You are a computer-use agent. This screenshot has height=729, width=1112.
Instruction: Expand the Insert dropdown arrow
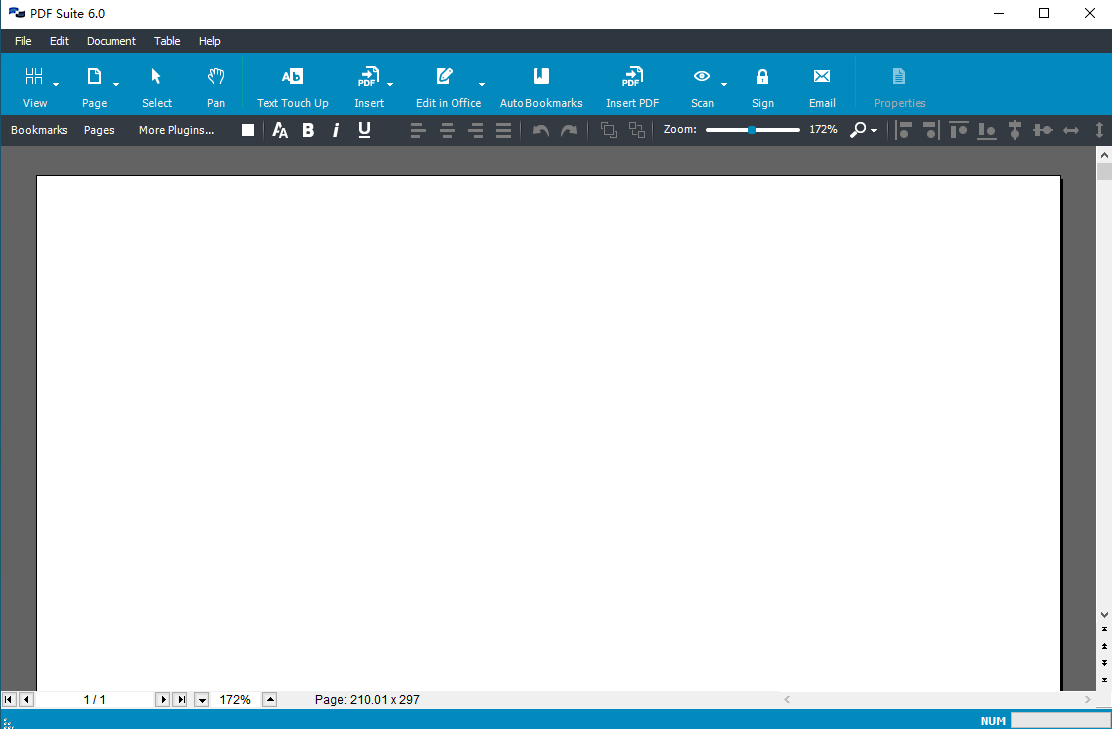click(x=389, y=84)
